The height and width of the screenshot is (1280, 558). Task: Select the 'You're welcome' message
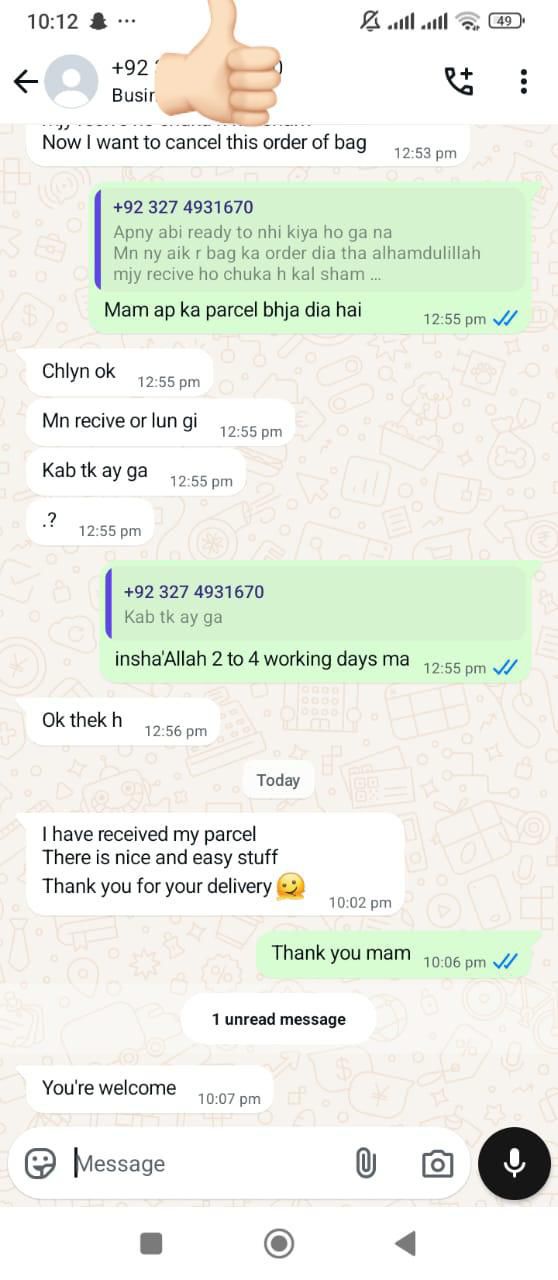click(x=147, y=1091)
